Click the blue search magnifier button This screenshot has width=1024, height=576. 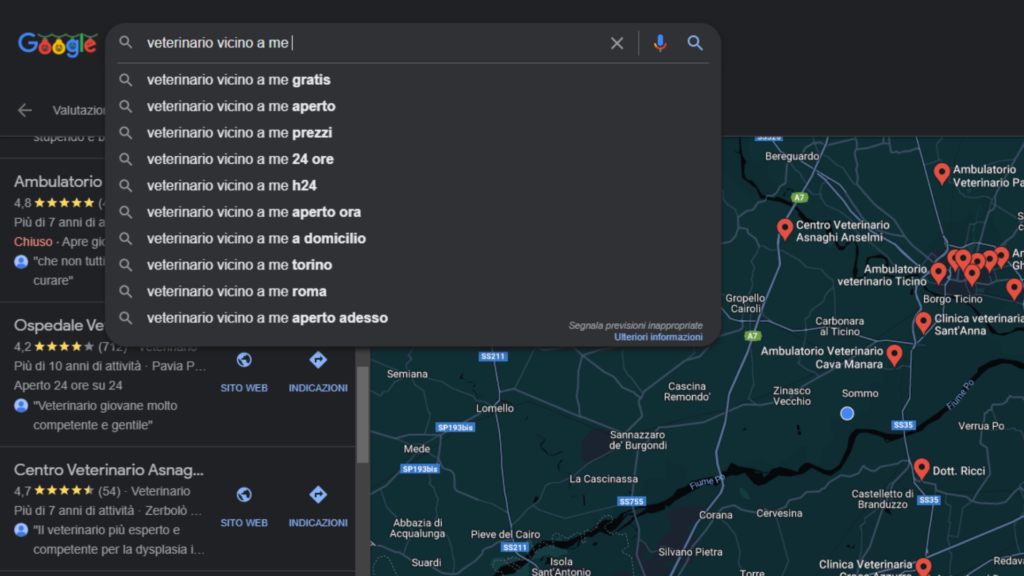[x=695, y=43]
